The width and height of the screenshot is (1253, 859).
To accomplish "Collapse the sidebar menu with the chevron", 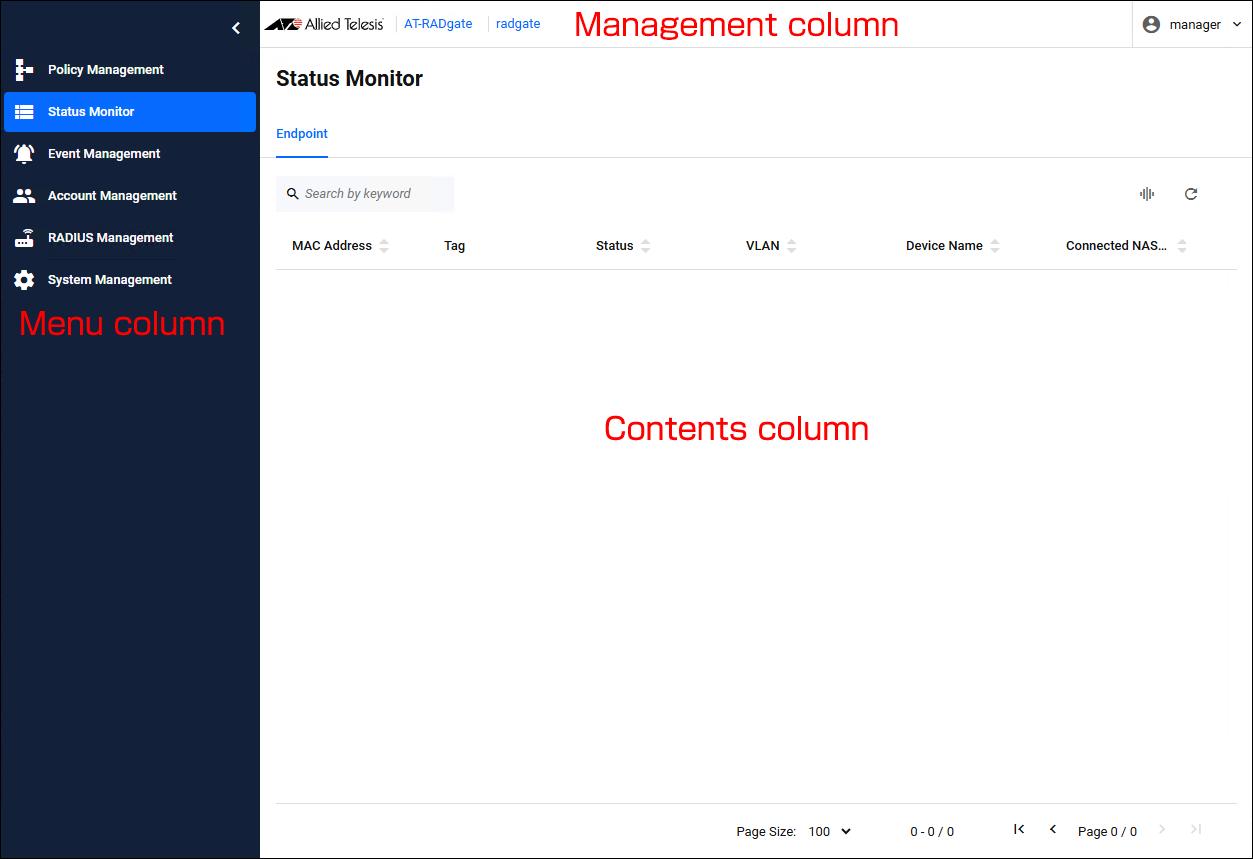I will point(236,28).
